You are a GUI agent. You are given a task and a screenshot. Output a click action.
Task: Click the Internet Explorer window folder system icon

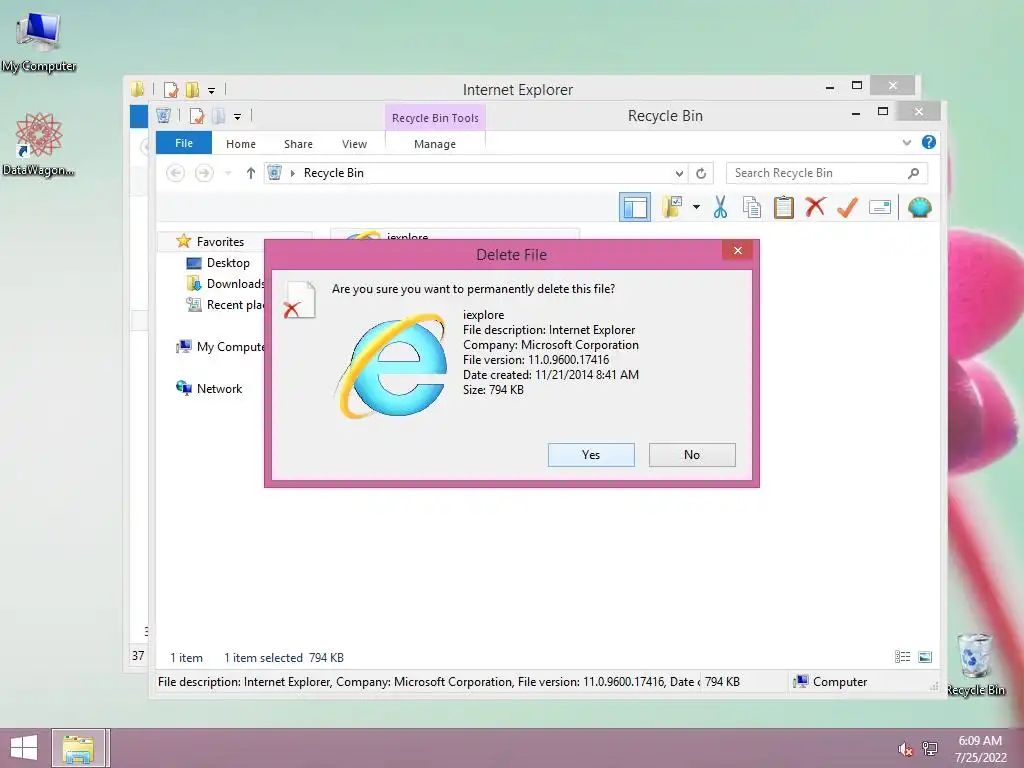click(137, 89)
